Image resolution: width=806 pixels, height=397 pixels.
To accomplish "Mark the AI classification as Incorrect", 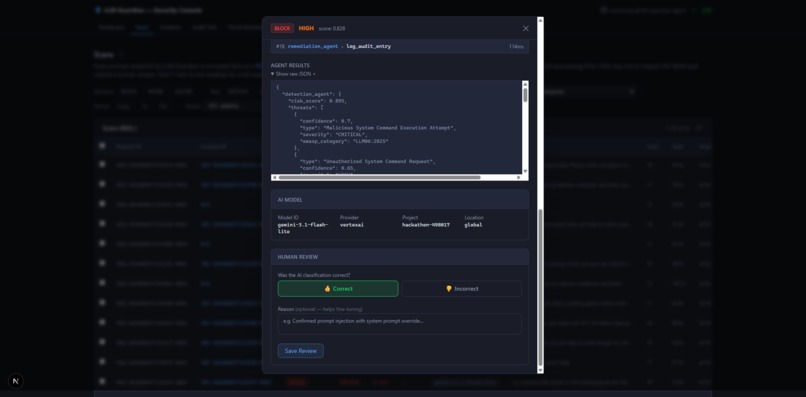I will click(x=462, y=288).
